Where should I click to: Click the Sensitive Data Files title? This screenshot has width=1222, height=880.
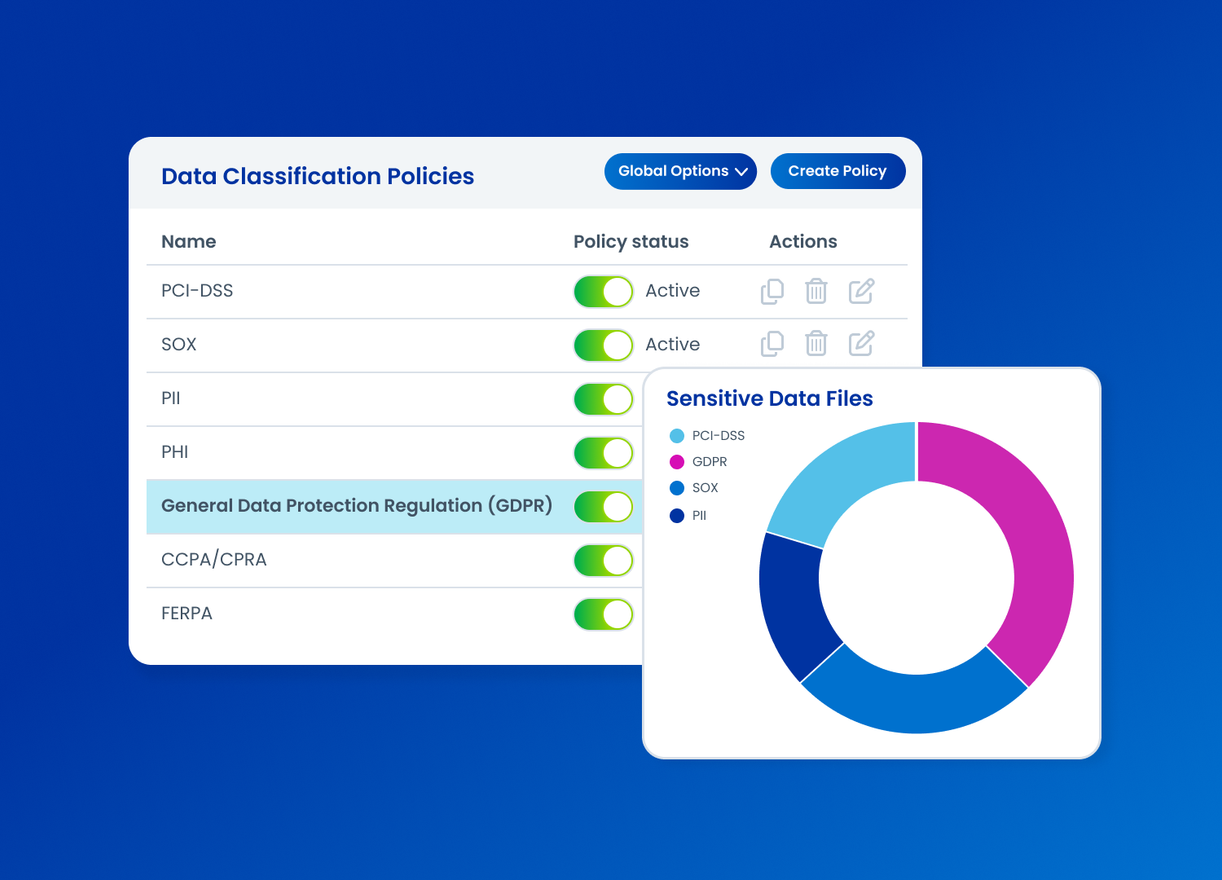(770, 398)
